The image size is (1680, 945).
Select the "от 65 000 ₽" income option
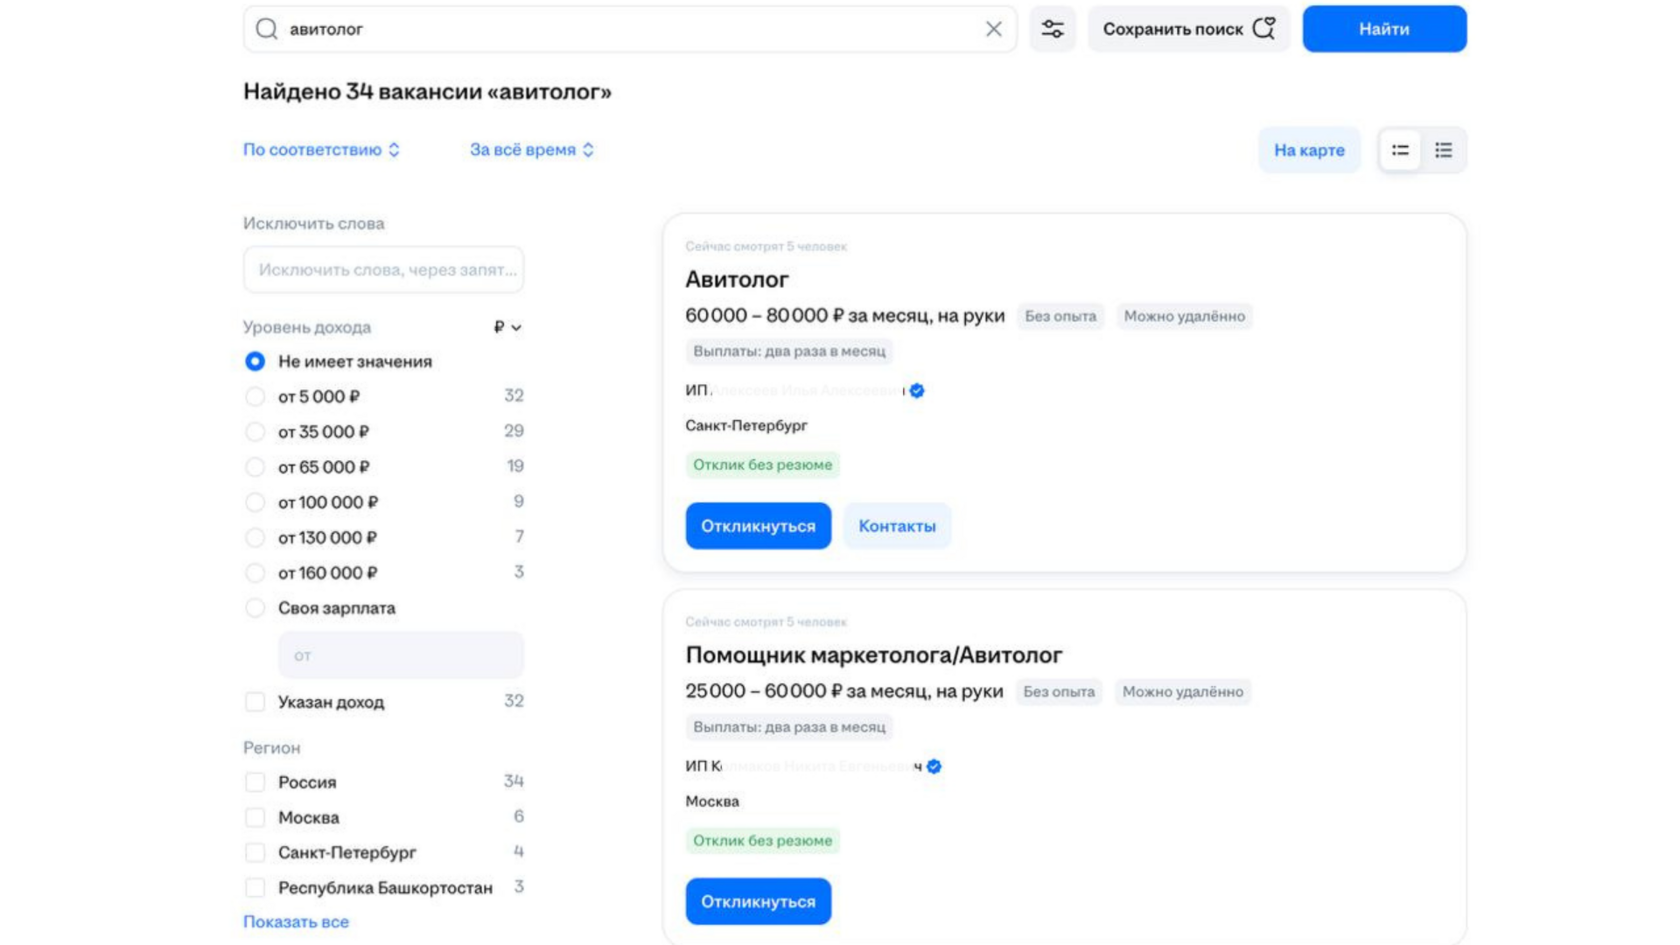255,467
